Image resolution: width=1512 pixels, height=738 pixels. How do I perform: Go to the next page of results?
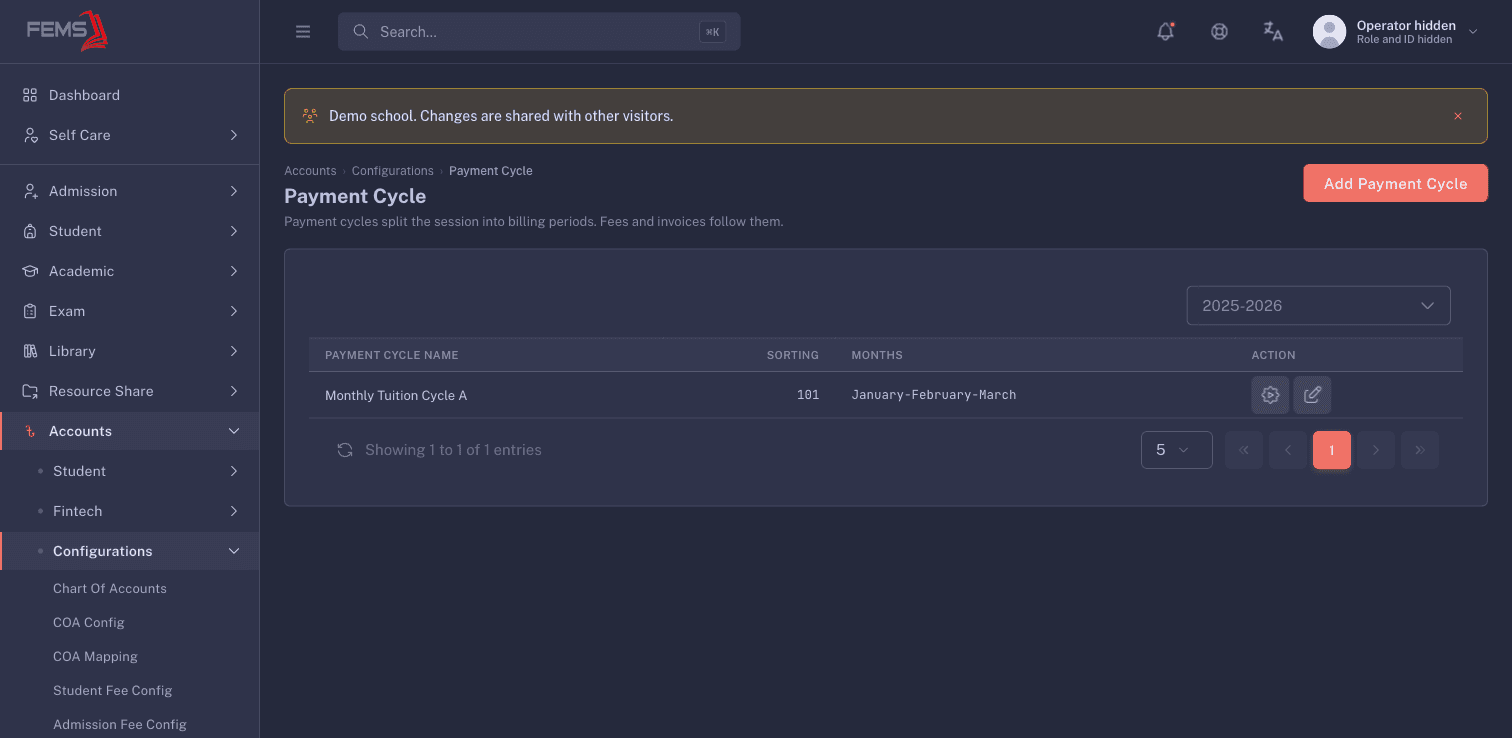(1376, 450)
